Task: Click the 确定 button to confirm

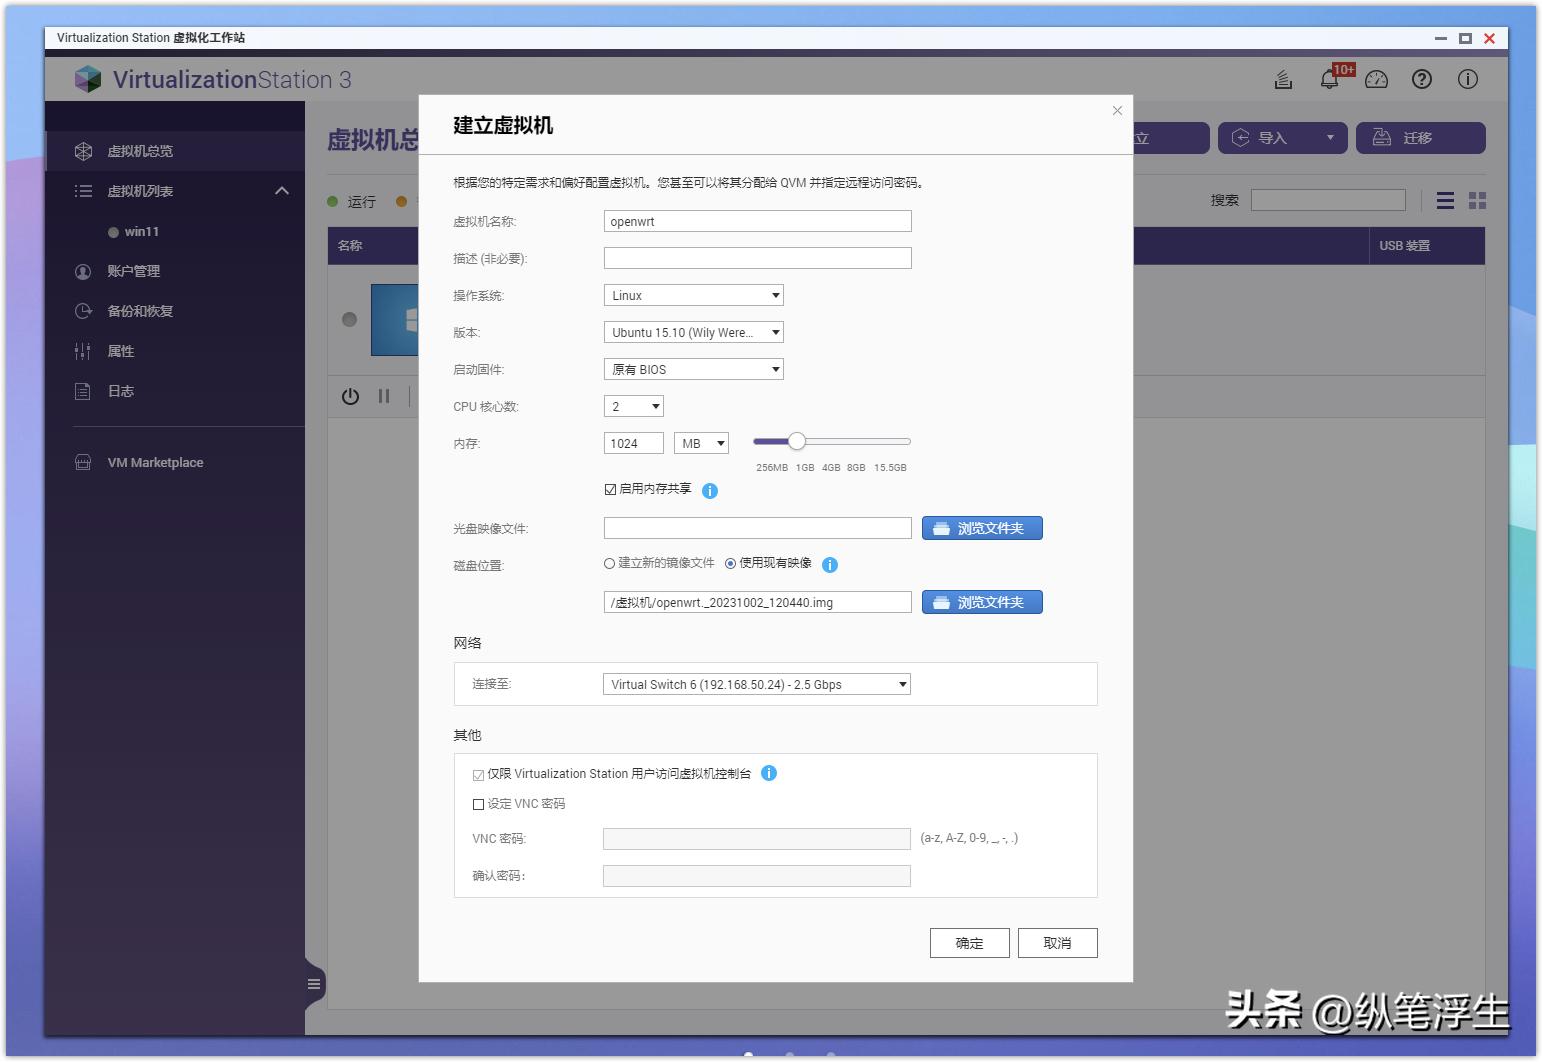Action: 968,942
